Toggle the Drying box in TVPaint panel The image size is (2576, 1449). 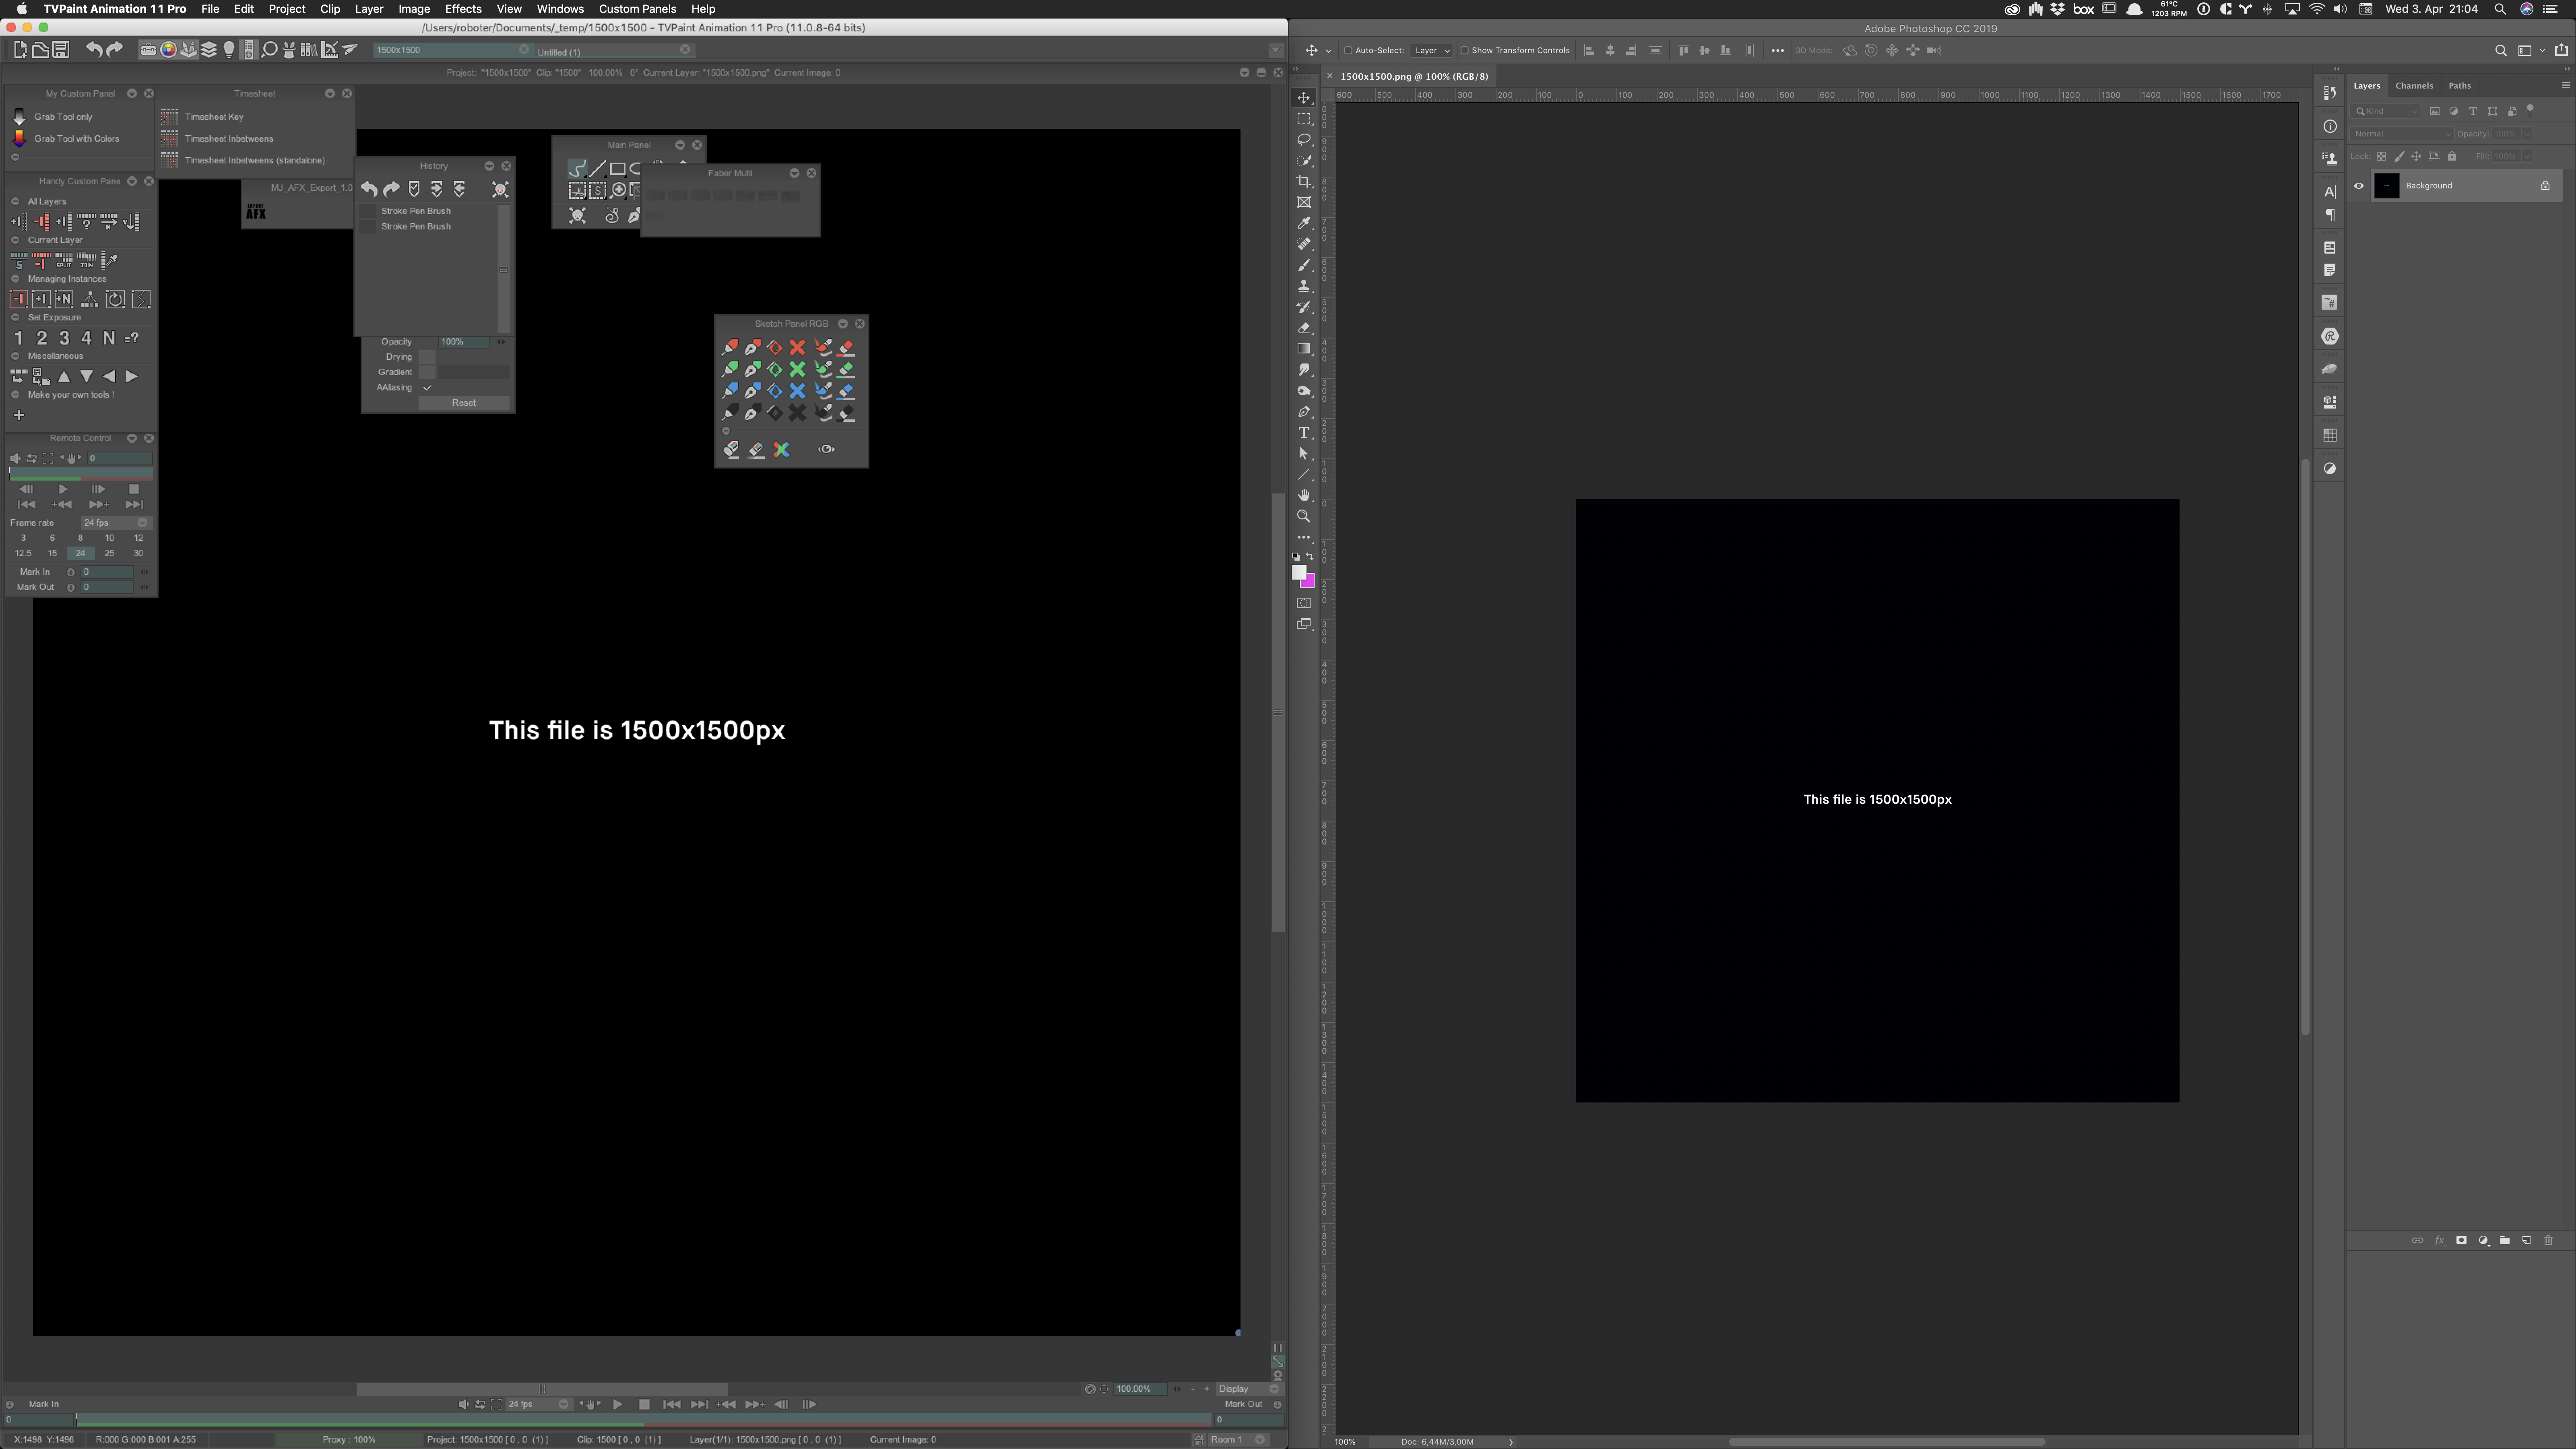pos(427,357)
